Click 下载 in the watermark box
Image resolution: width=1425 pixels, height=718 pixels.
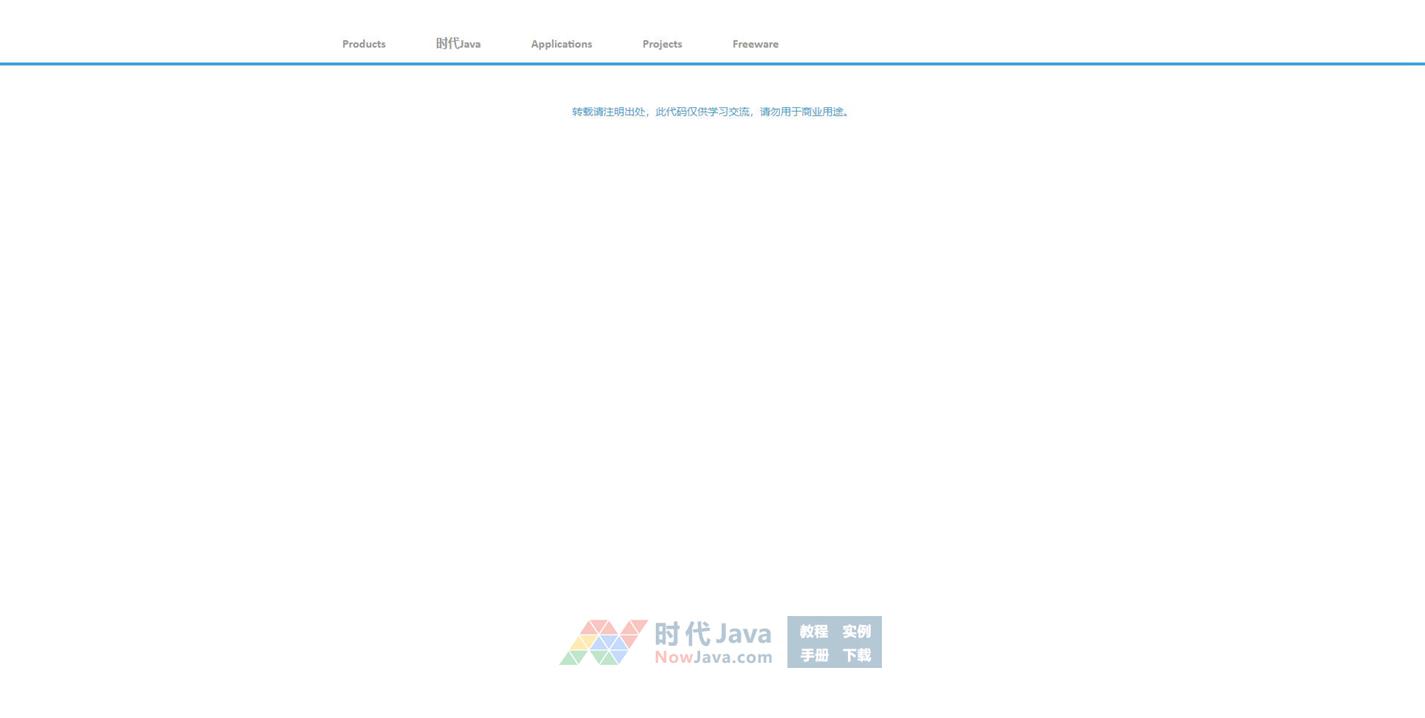[856, 655]
